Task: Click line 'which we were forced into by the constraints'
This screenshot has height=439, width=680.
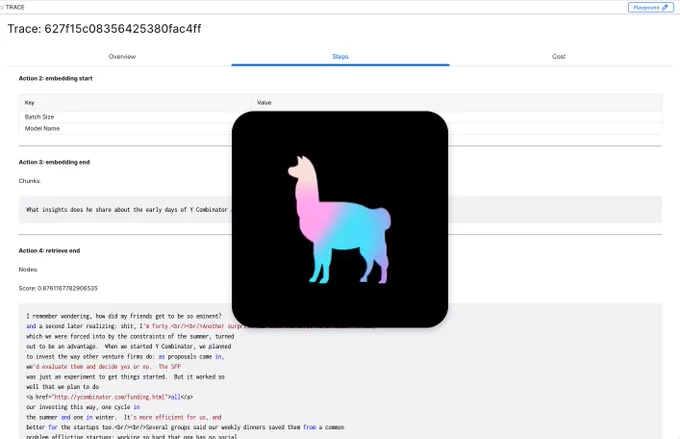Action: click(x=130, y=336)
